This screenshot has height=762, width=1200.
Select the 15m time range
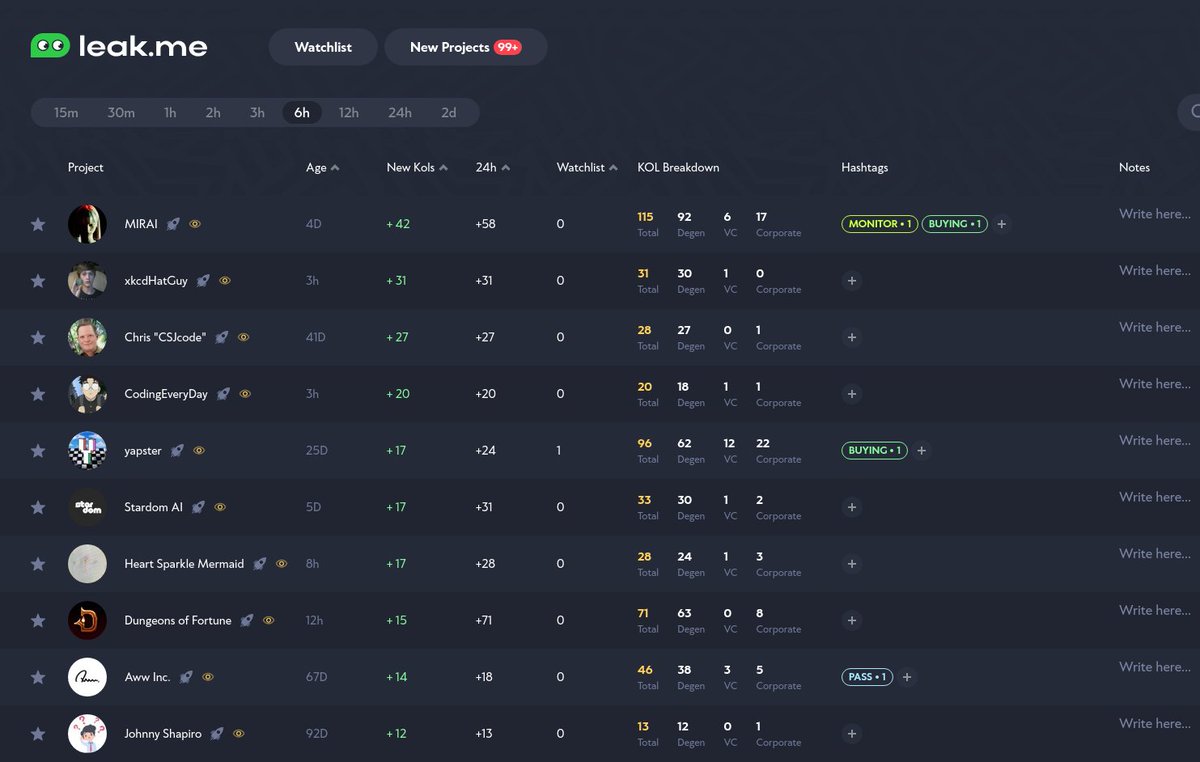click(x=66, y=112)
